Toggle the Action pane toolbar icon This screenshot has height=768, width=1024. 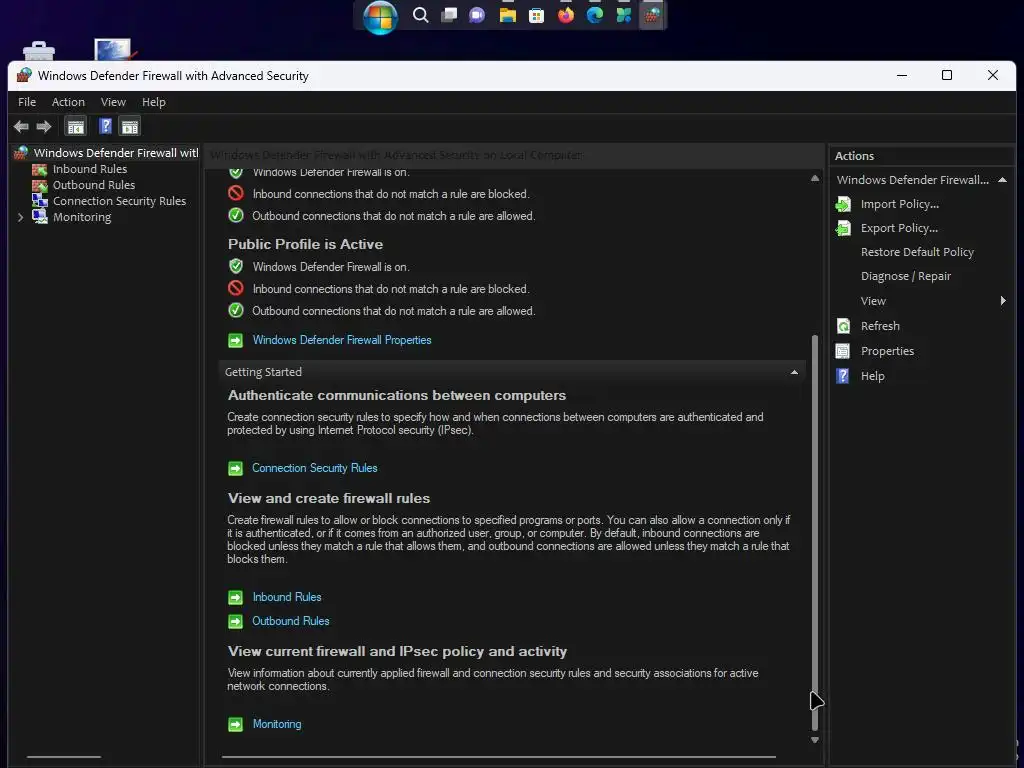coord(130,127)
